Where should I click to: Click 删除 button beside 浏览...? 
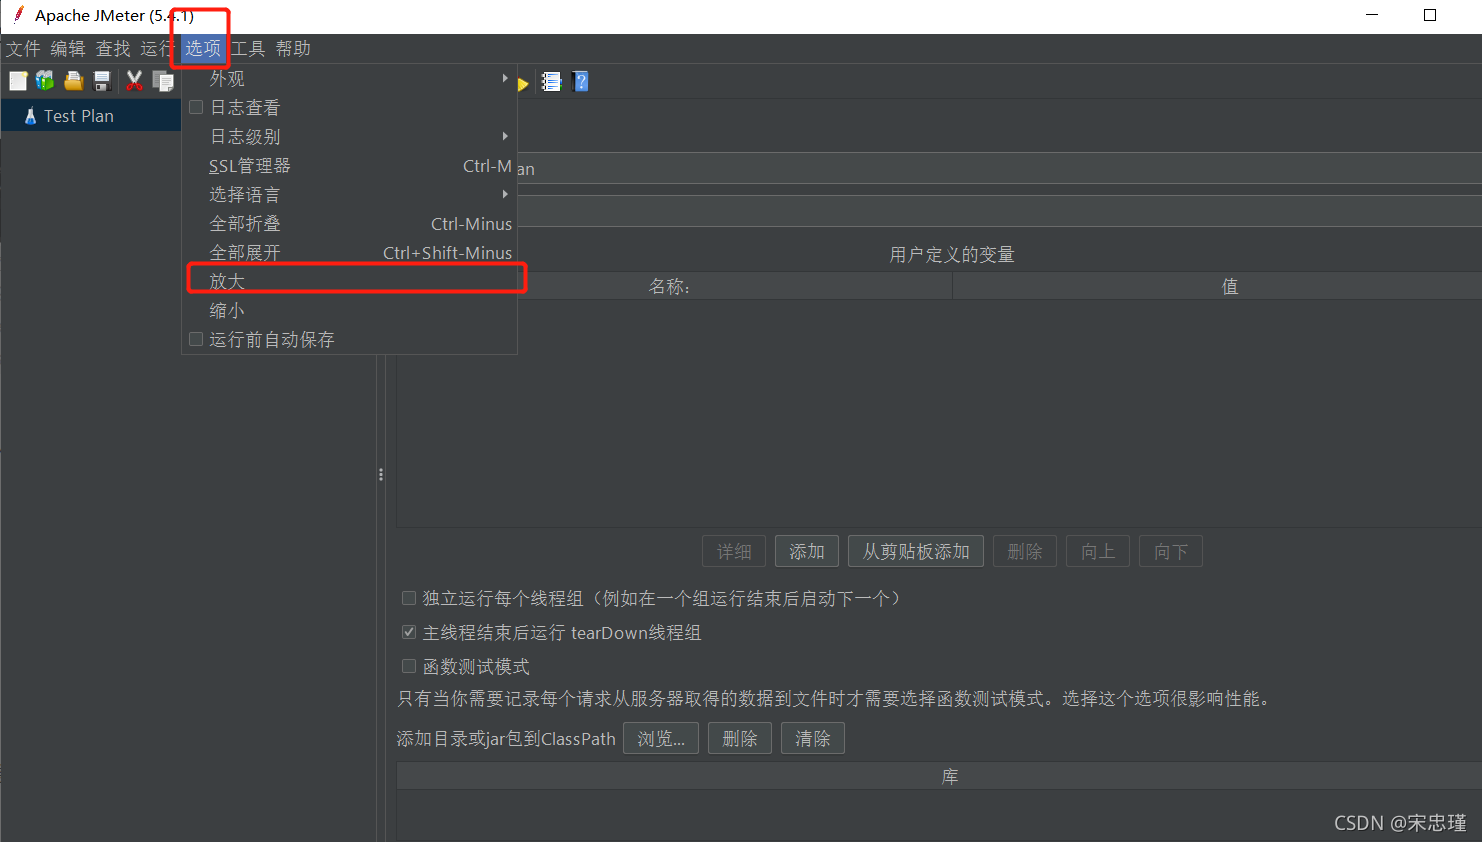click(740, 738)
